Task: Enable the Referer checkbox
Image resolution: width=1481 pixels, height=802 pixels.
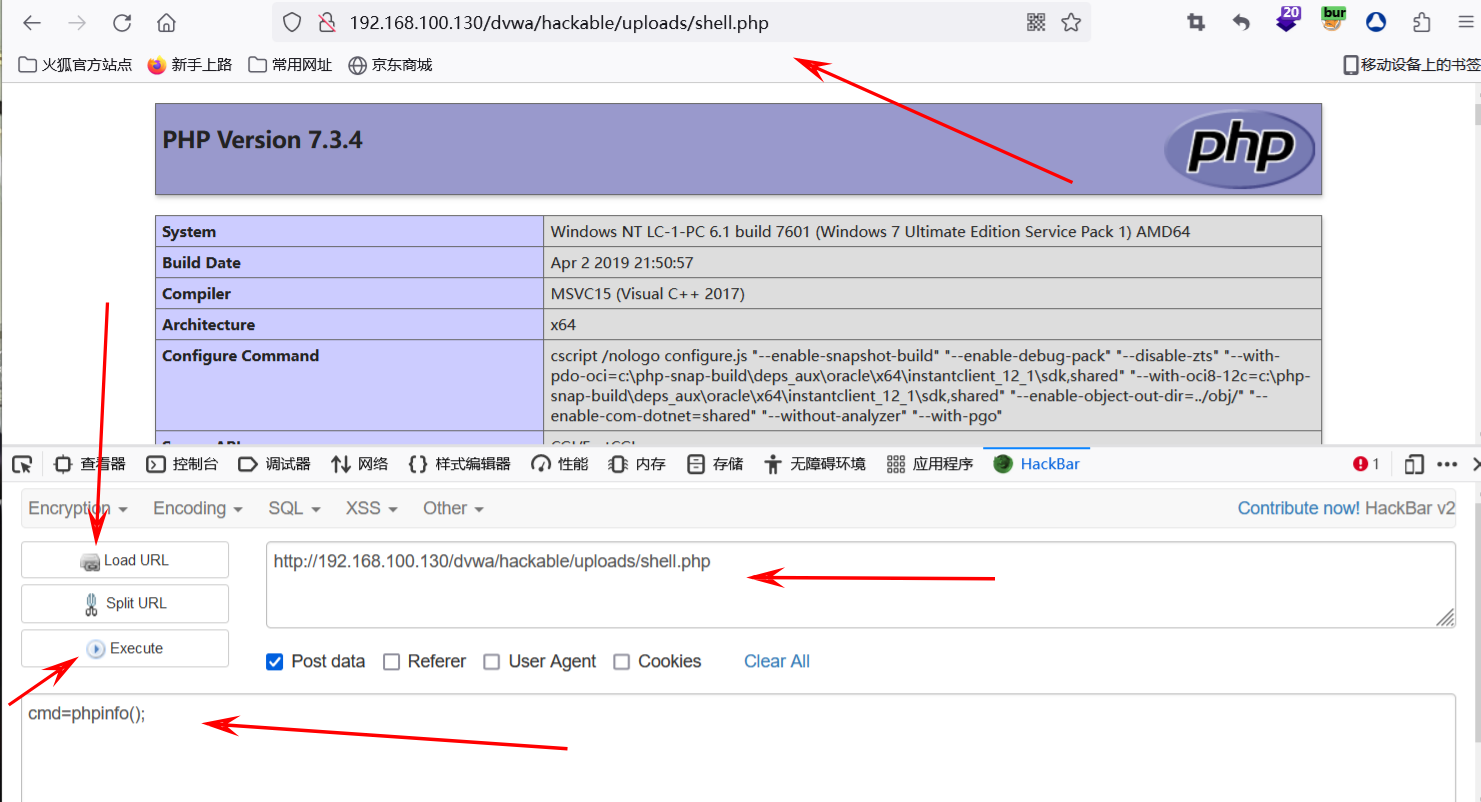Action: (x=392, y=662)
